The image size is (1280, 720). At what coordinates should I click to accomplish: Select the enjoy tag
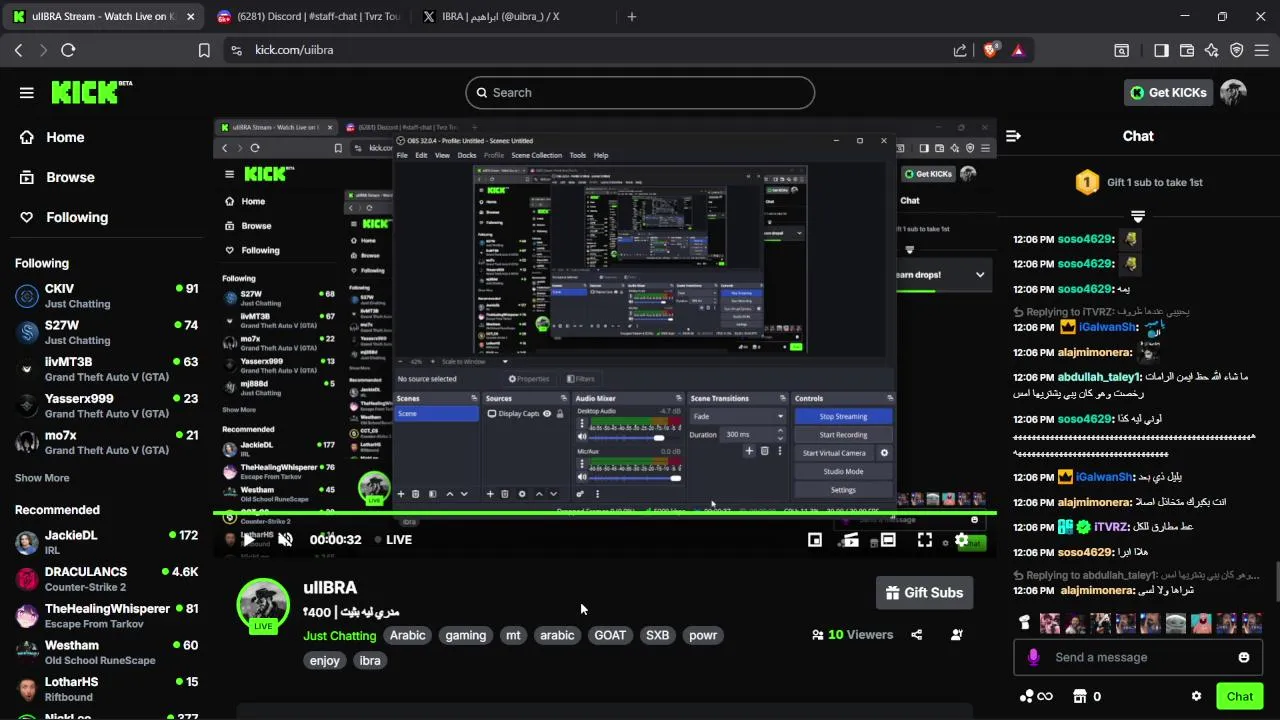coord(325,660)
